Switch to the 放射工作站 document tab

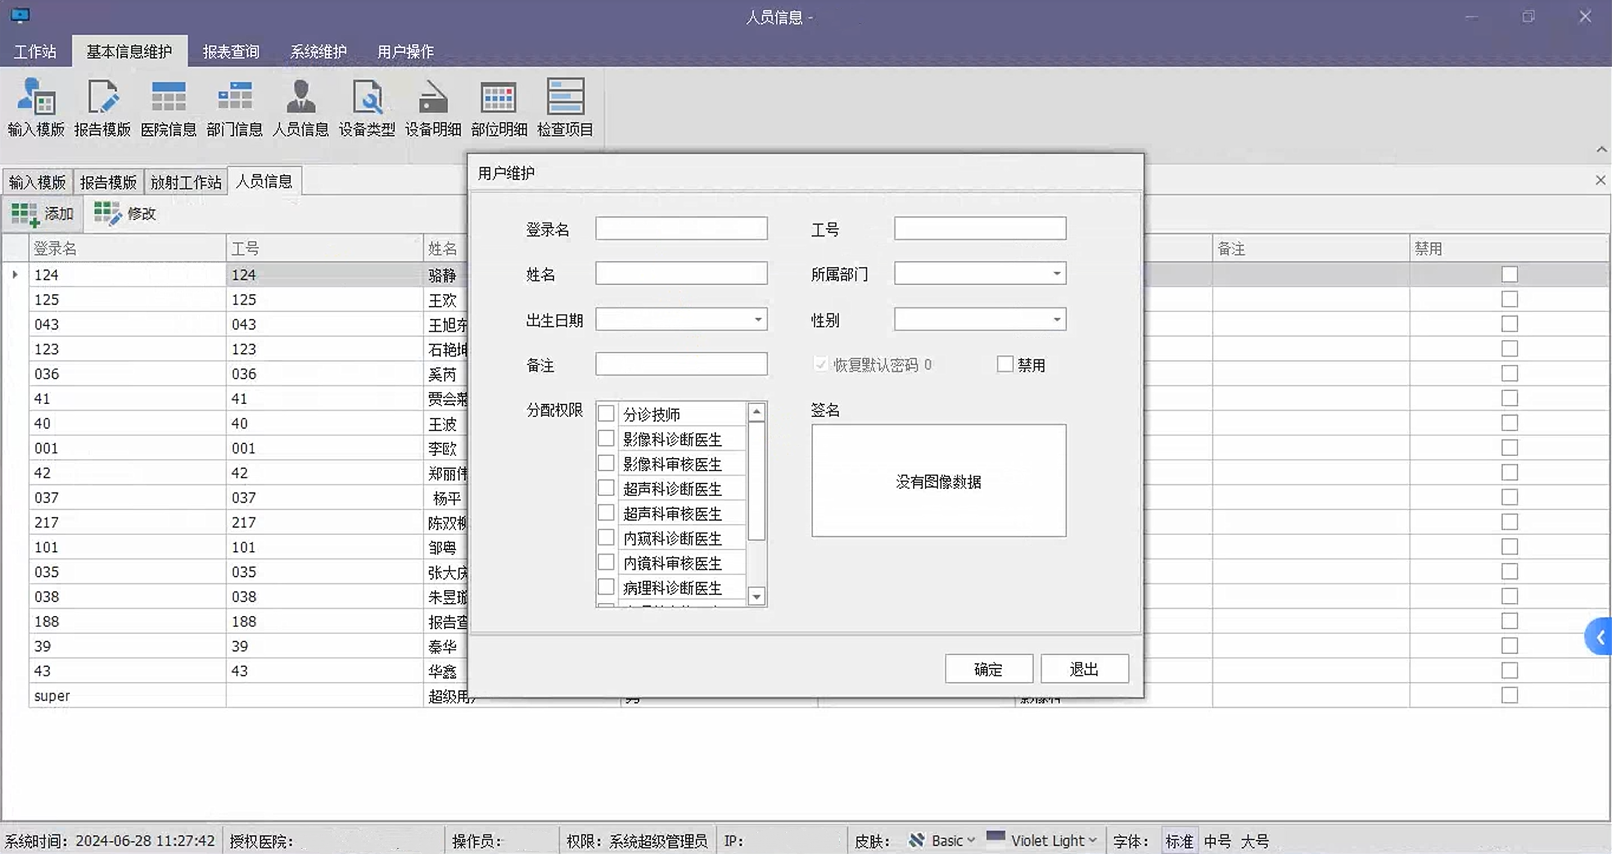point(186,182)
